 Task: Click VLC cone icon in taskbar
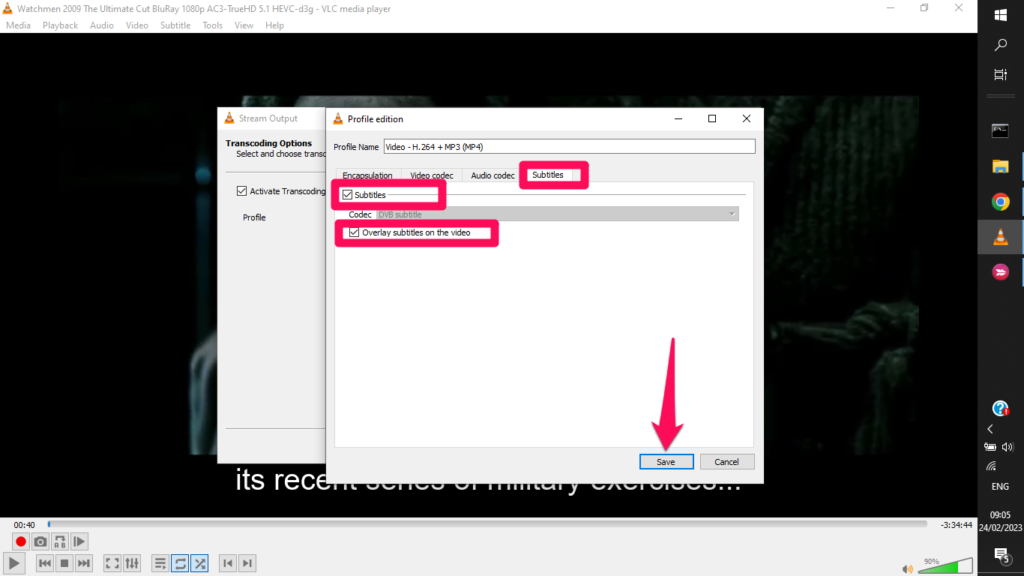point(1000,237)
